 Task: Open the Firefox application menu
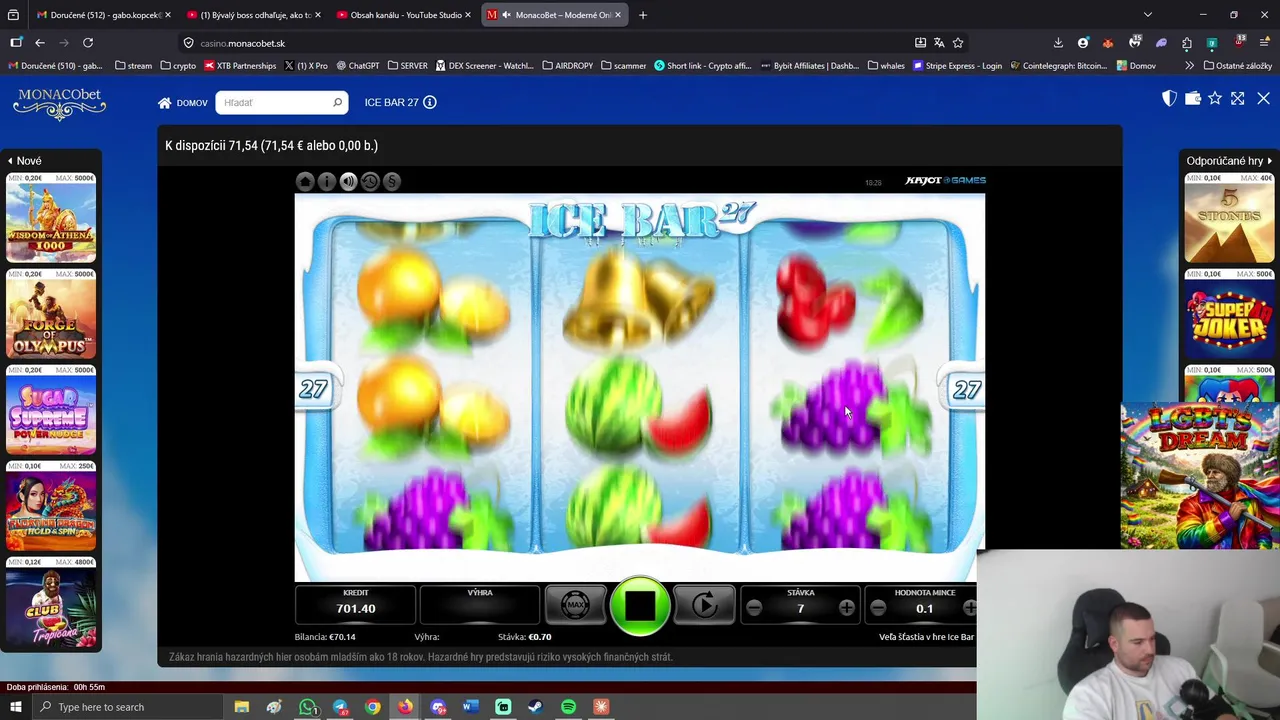pos(1264,43)
